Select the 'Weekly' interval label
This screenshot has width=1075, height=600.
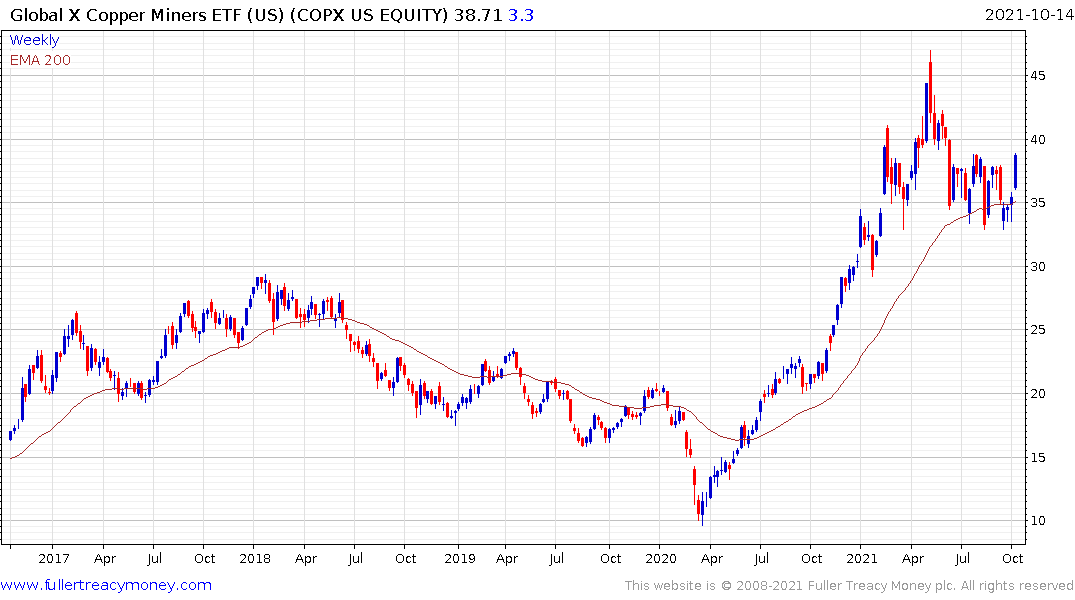(34, 40)
